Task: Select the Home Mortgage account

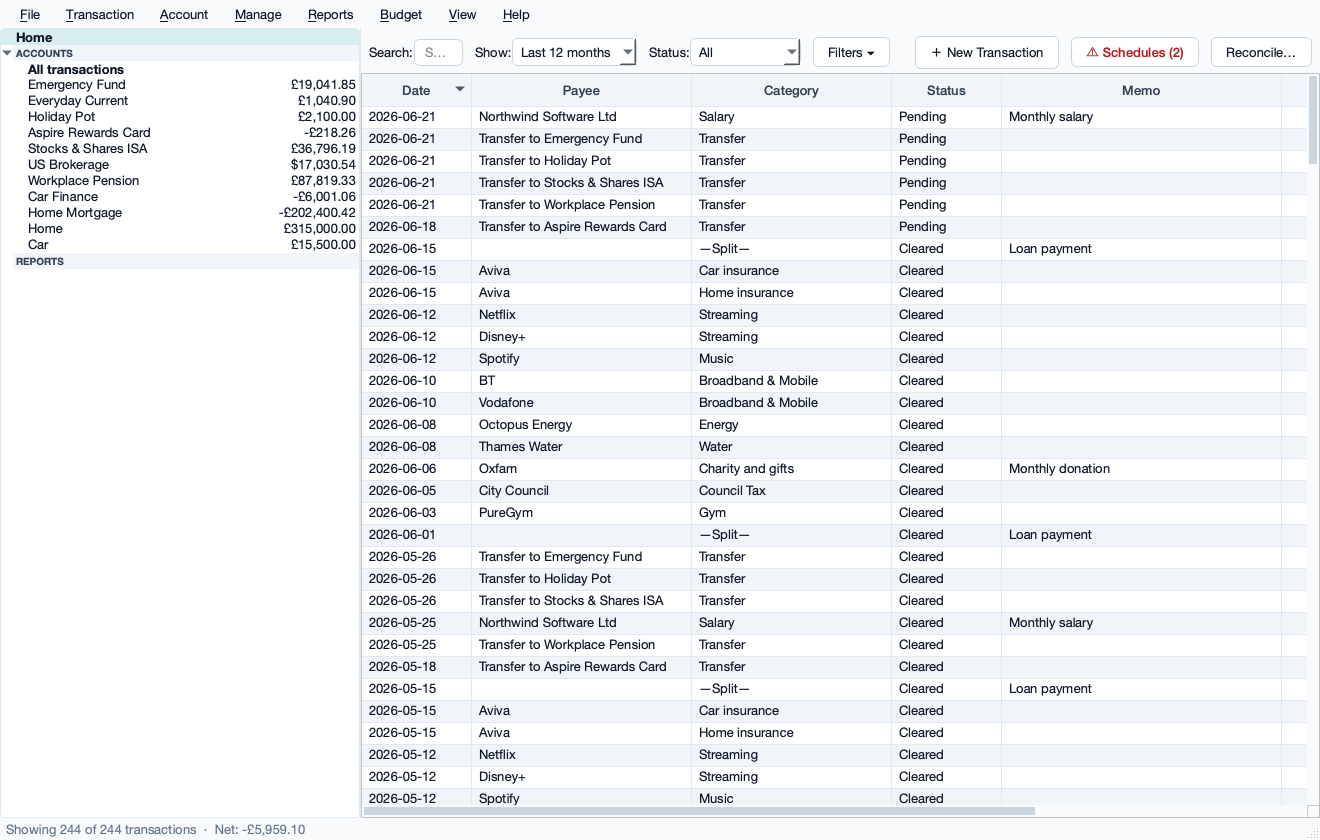Action: tap(180, 213)
